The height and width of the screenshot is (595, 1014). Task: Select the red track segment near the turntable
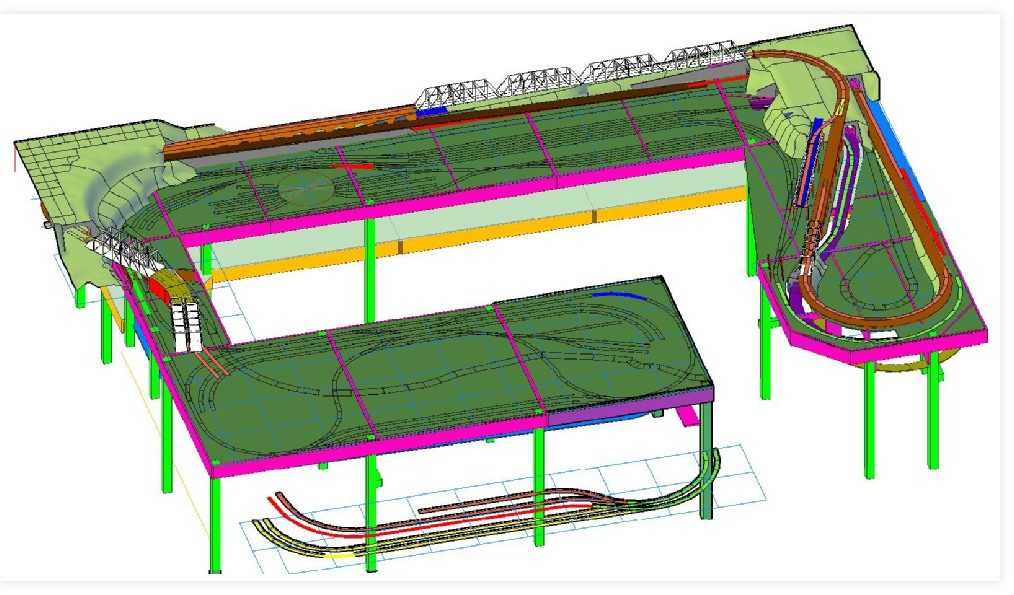point(358,166)
